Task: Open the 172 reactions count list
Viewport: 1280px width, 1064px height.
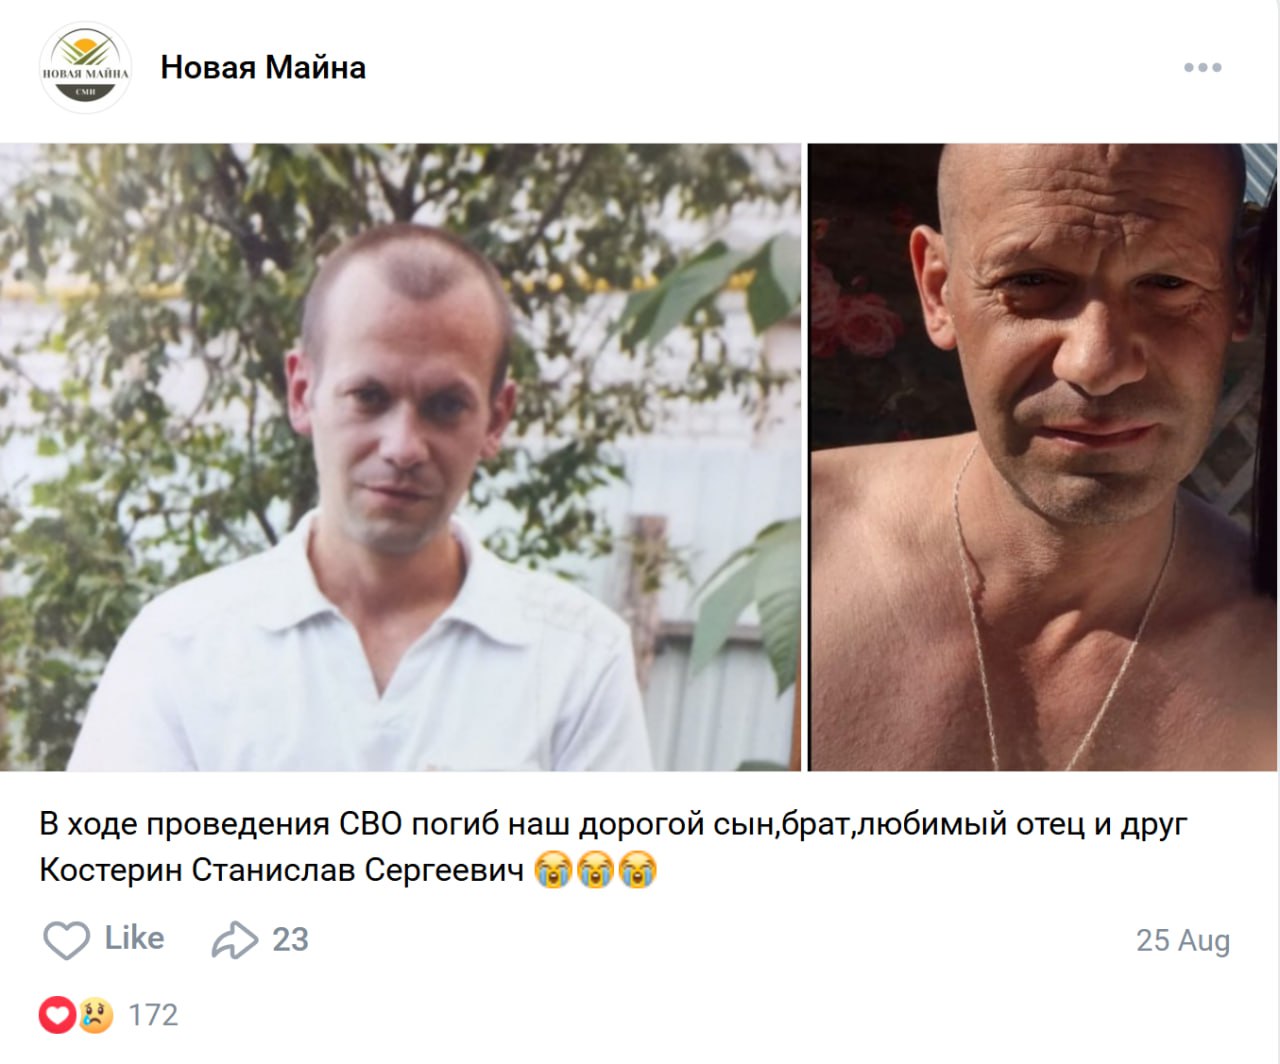Action: point(153,1016)
